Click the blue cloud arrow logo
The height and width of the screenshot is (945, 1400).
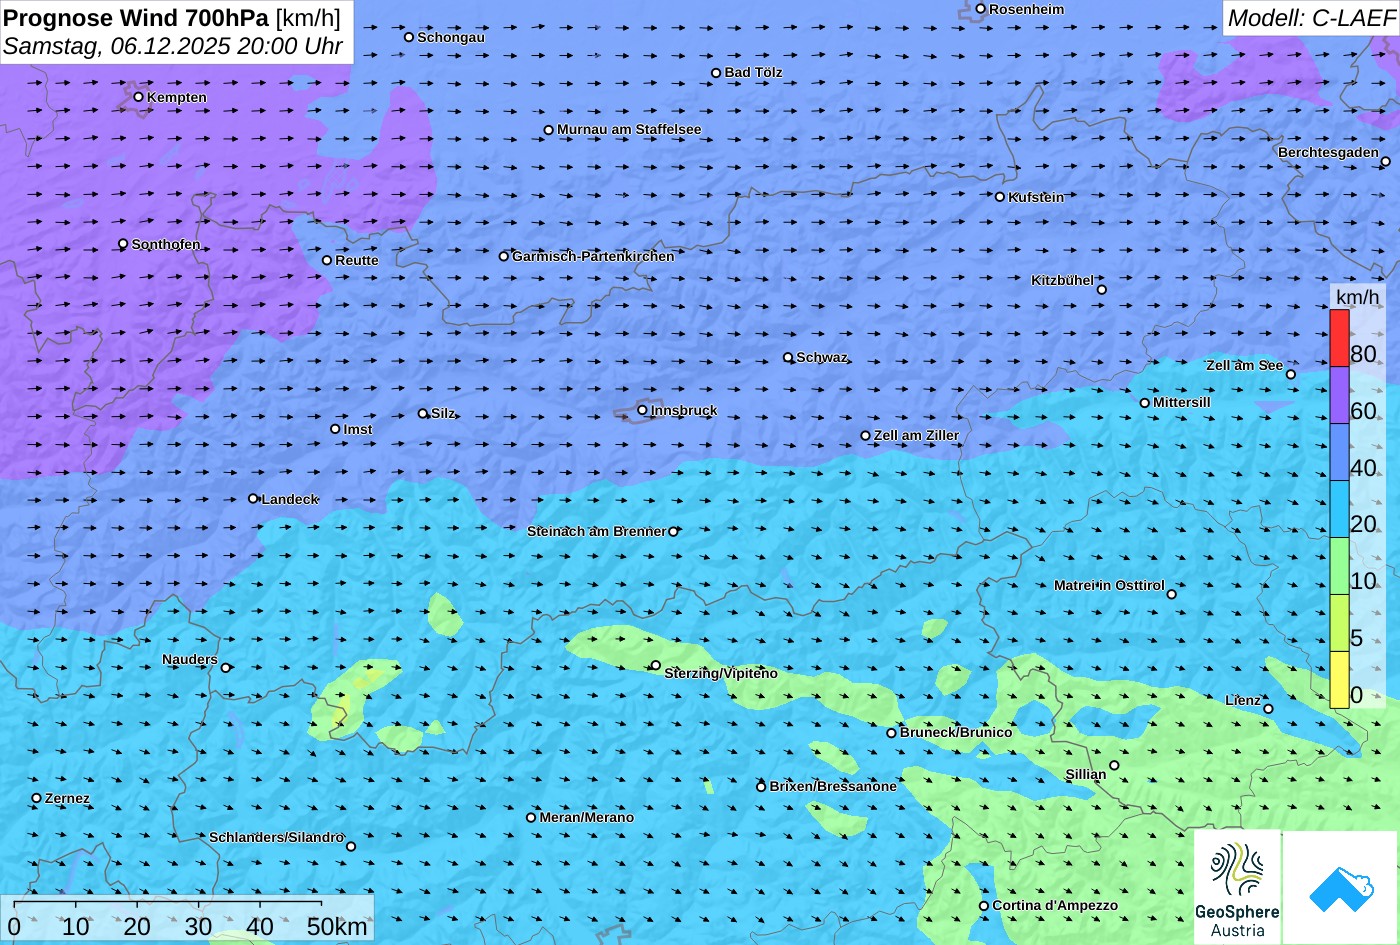coord(1340,887)
